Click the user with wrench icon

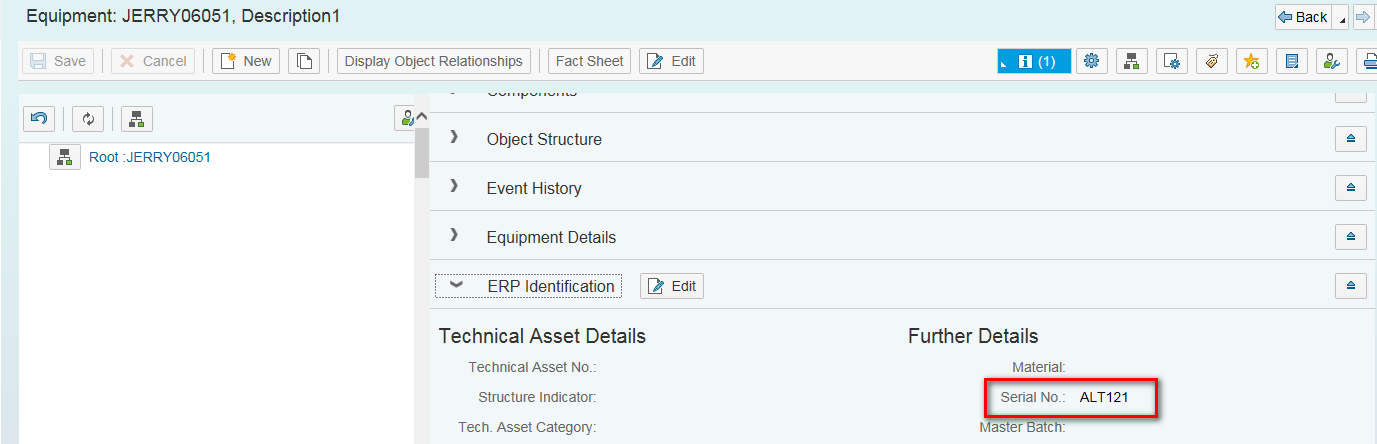(1331, 61)
